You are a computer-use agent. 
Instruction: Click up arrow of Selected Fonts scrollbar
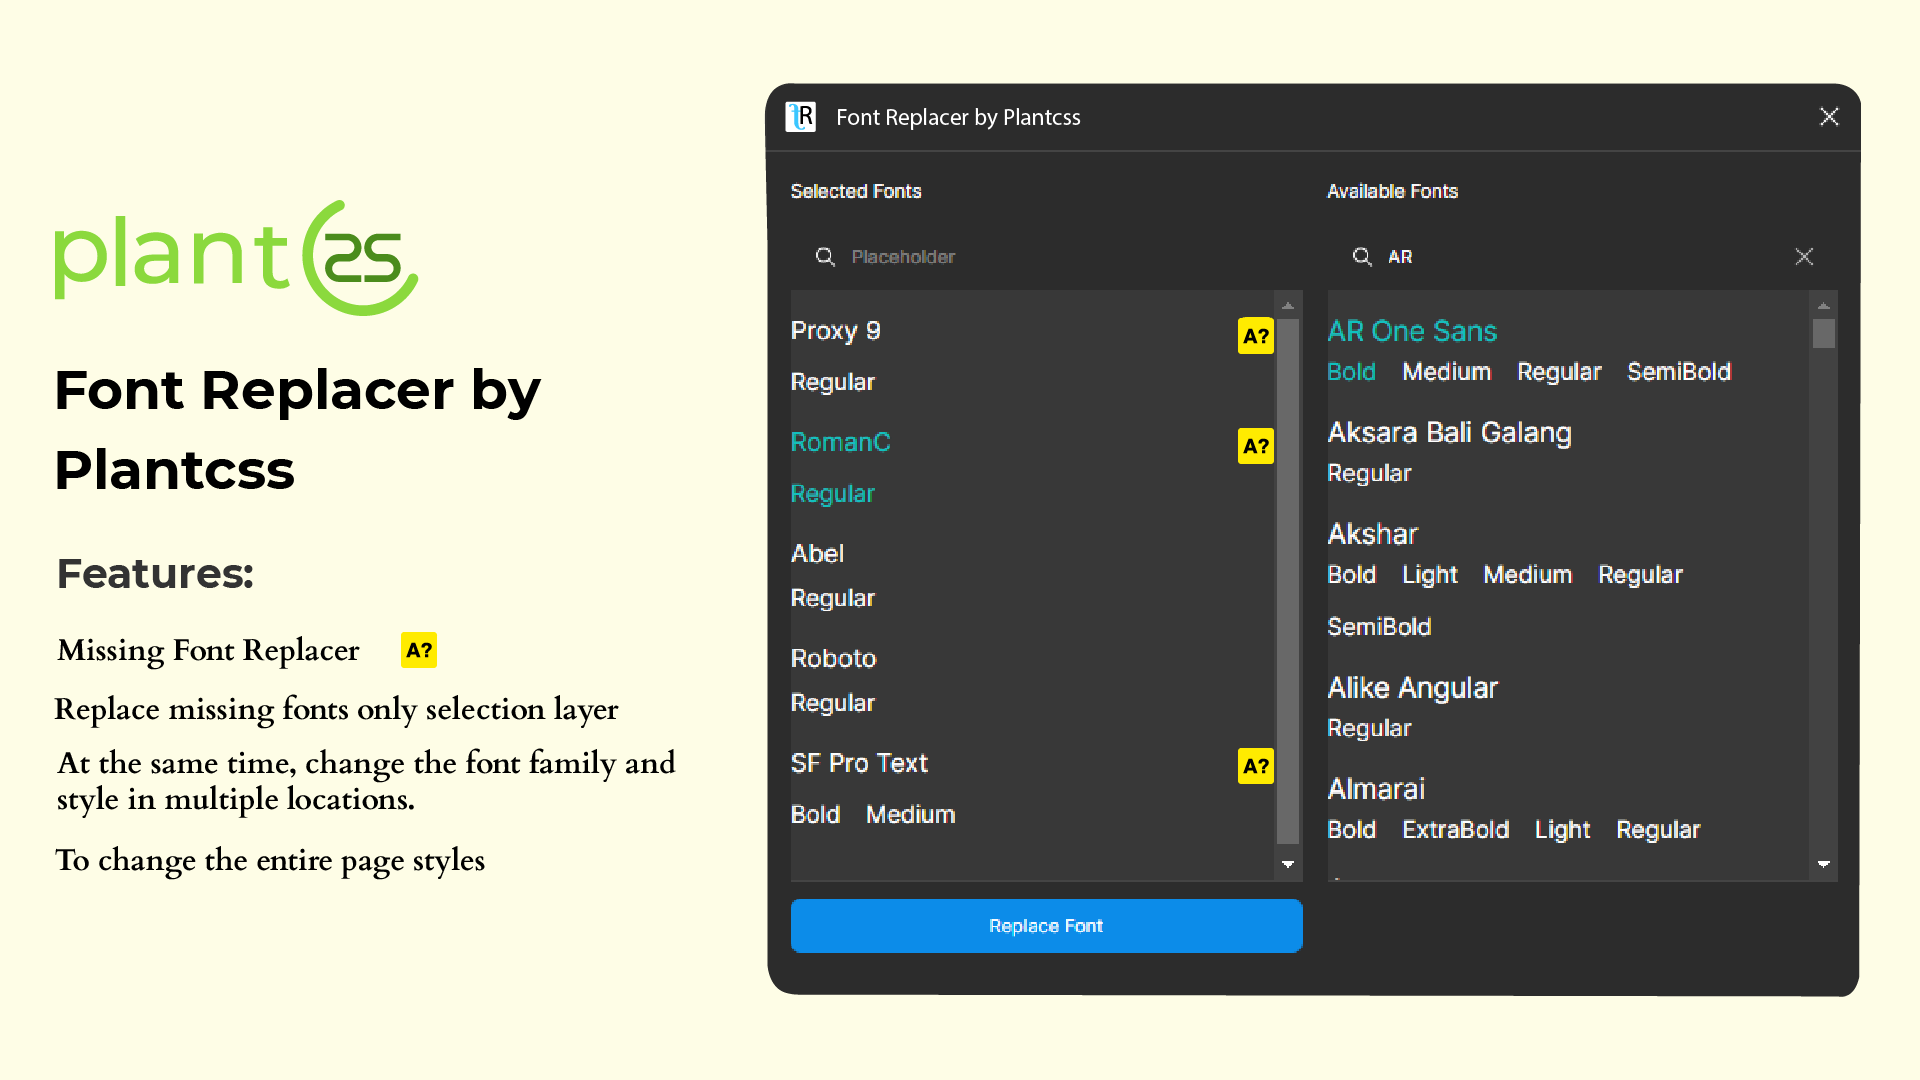tap(1288, 306)
